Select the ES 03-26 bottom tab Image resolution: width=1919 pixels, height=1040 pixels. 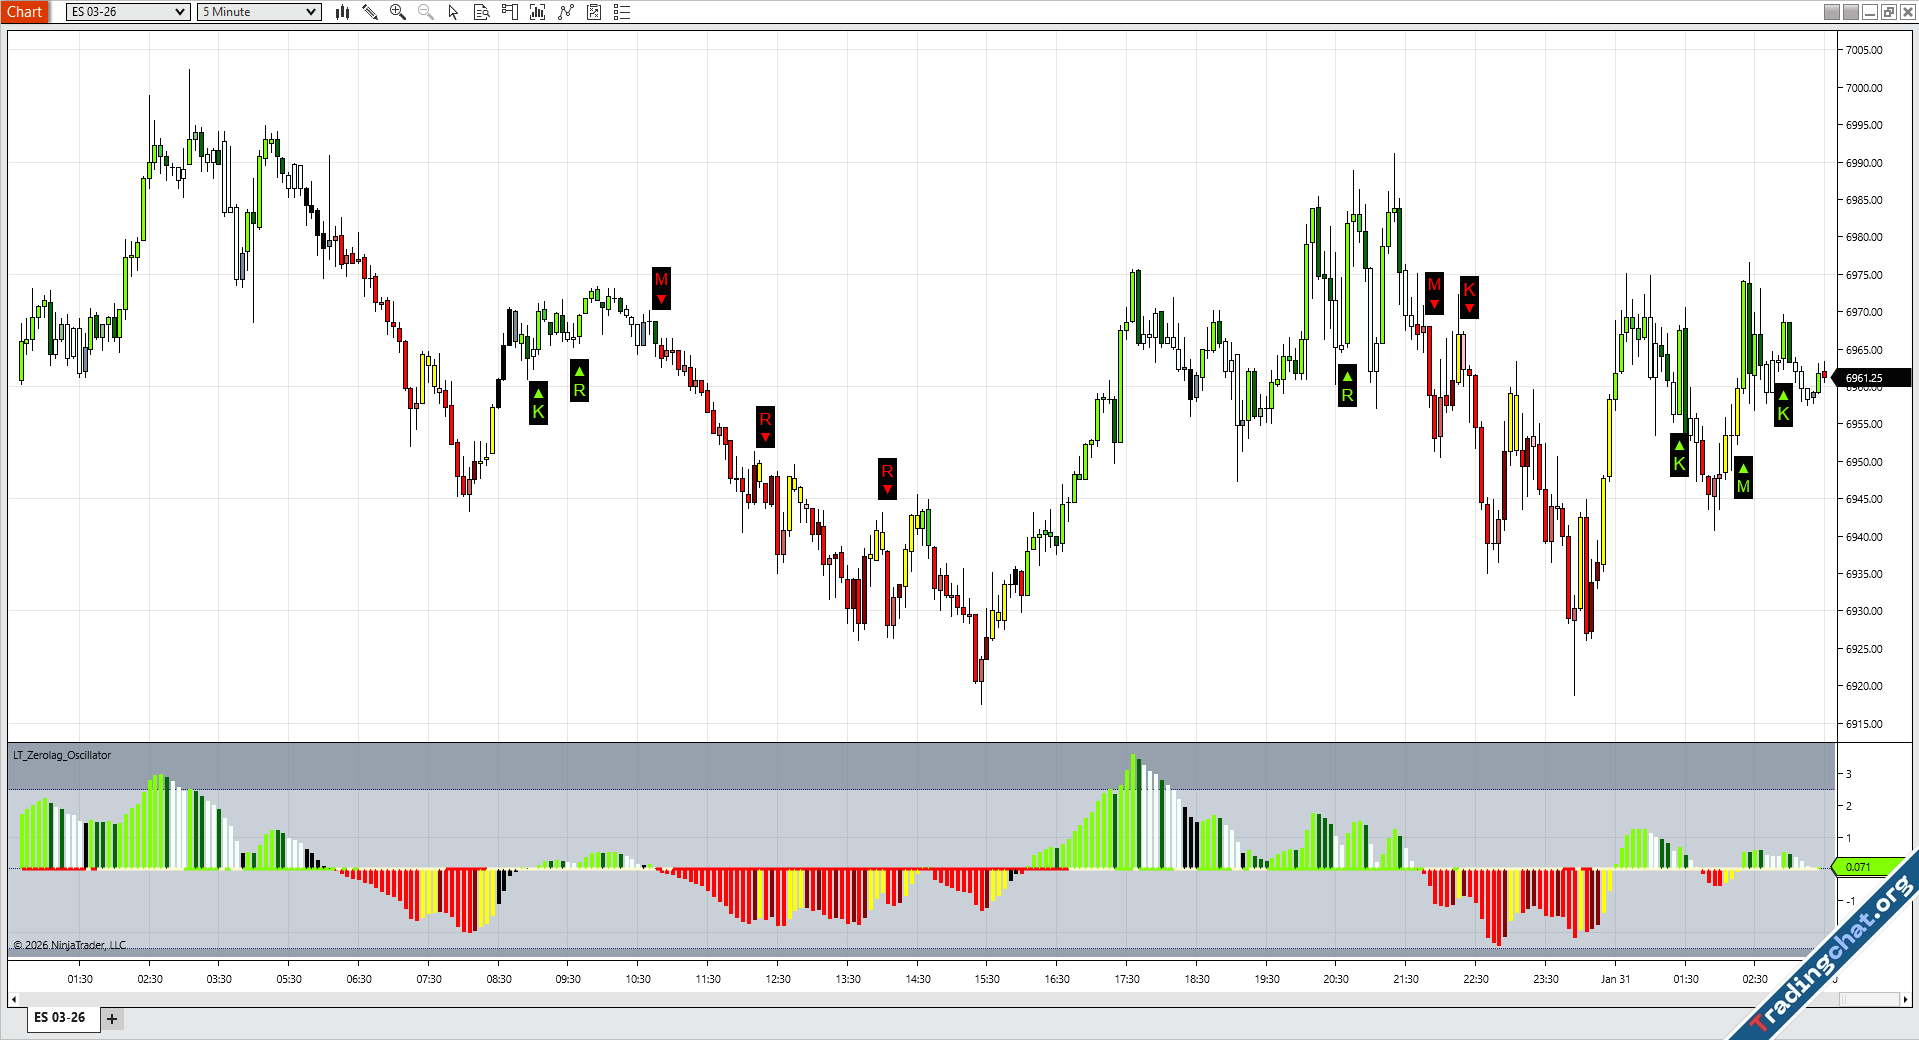(x=60, y=1018)
